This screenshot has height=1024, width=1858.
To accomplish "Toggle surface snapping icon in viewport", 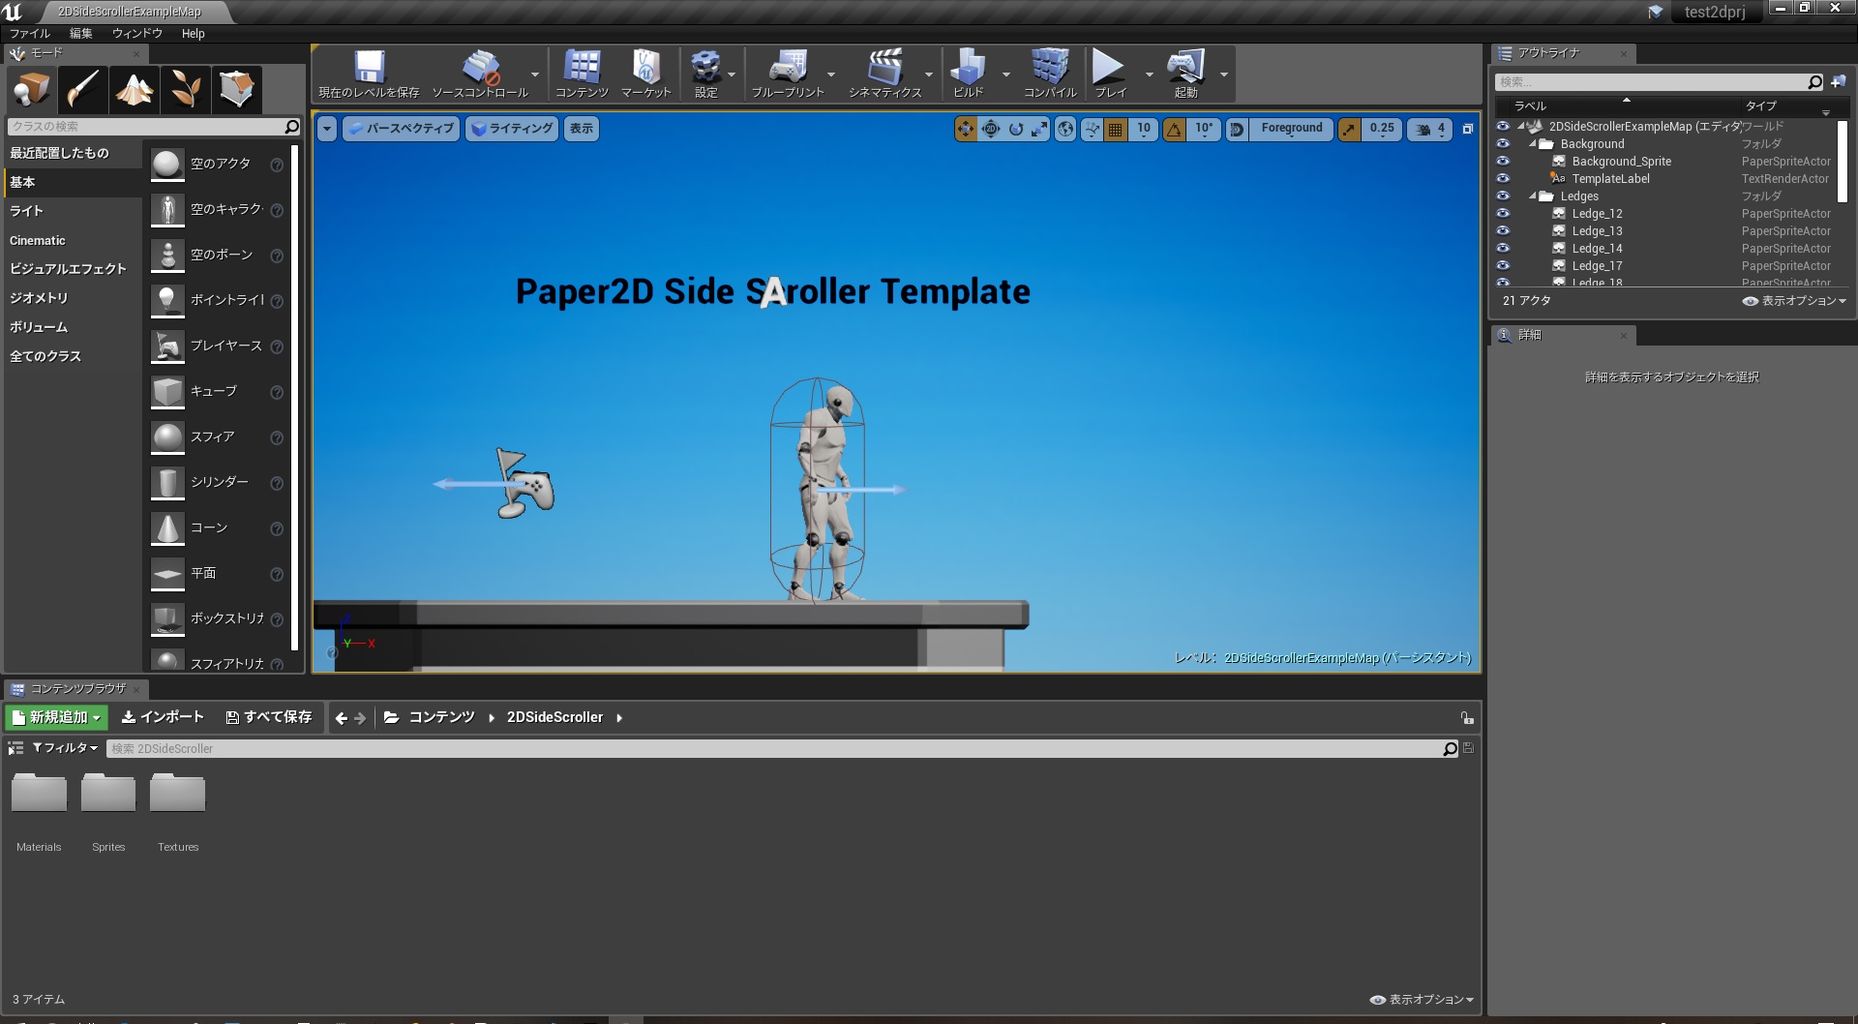I will point(1092,129).
